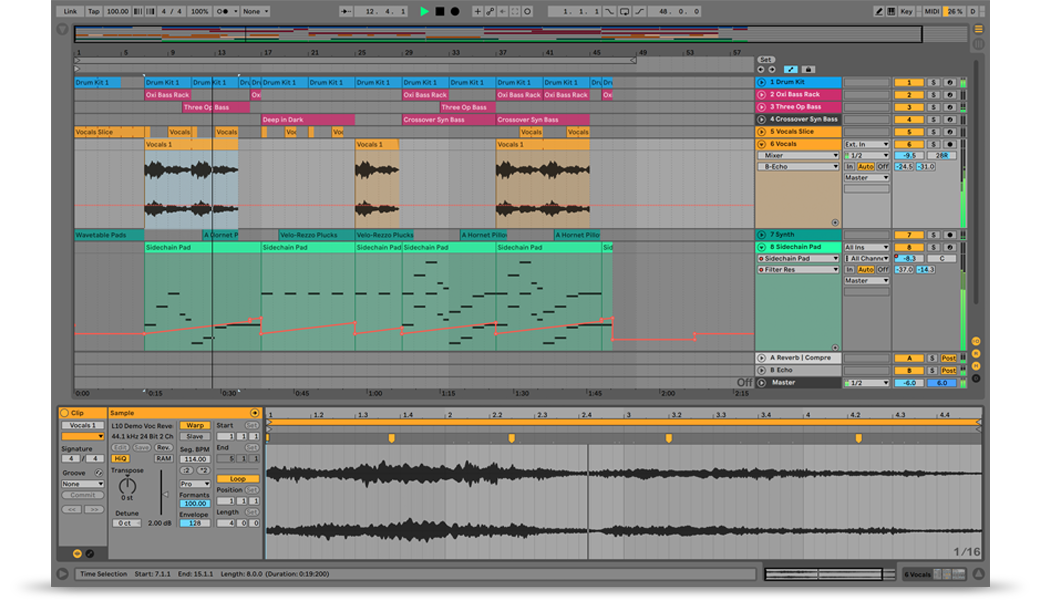Jump to previous locator arrow icon

tap(761, 69)
